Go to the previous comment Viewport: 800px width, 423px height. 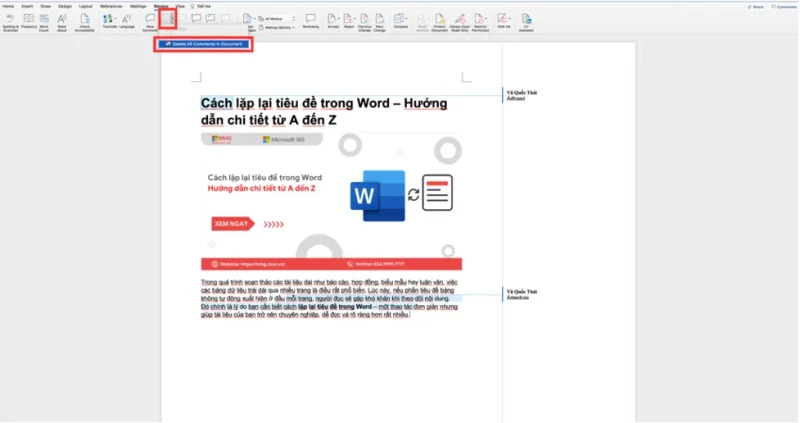[x=196, y=19]
